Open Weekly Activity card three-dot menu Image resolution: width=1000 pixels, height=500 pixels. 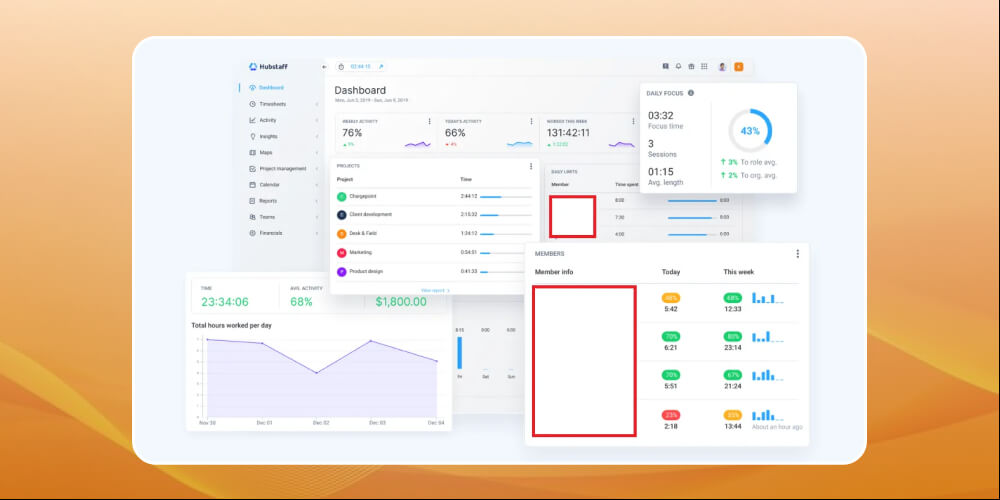point(429,121)
